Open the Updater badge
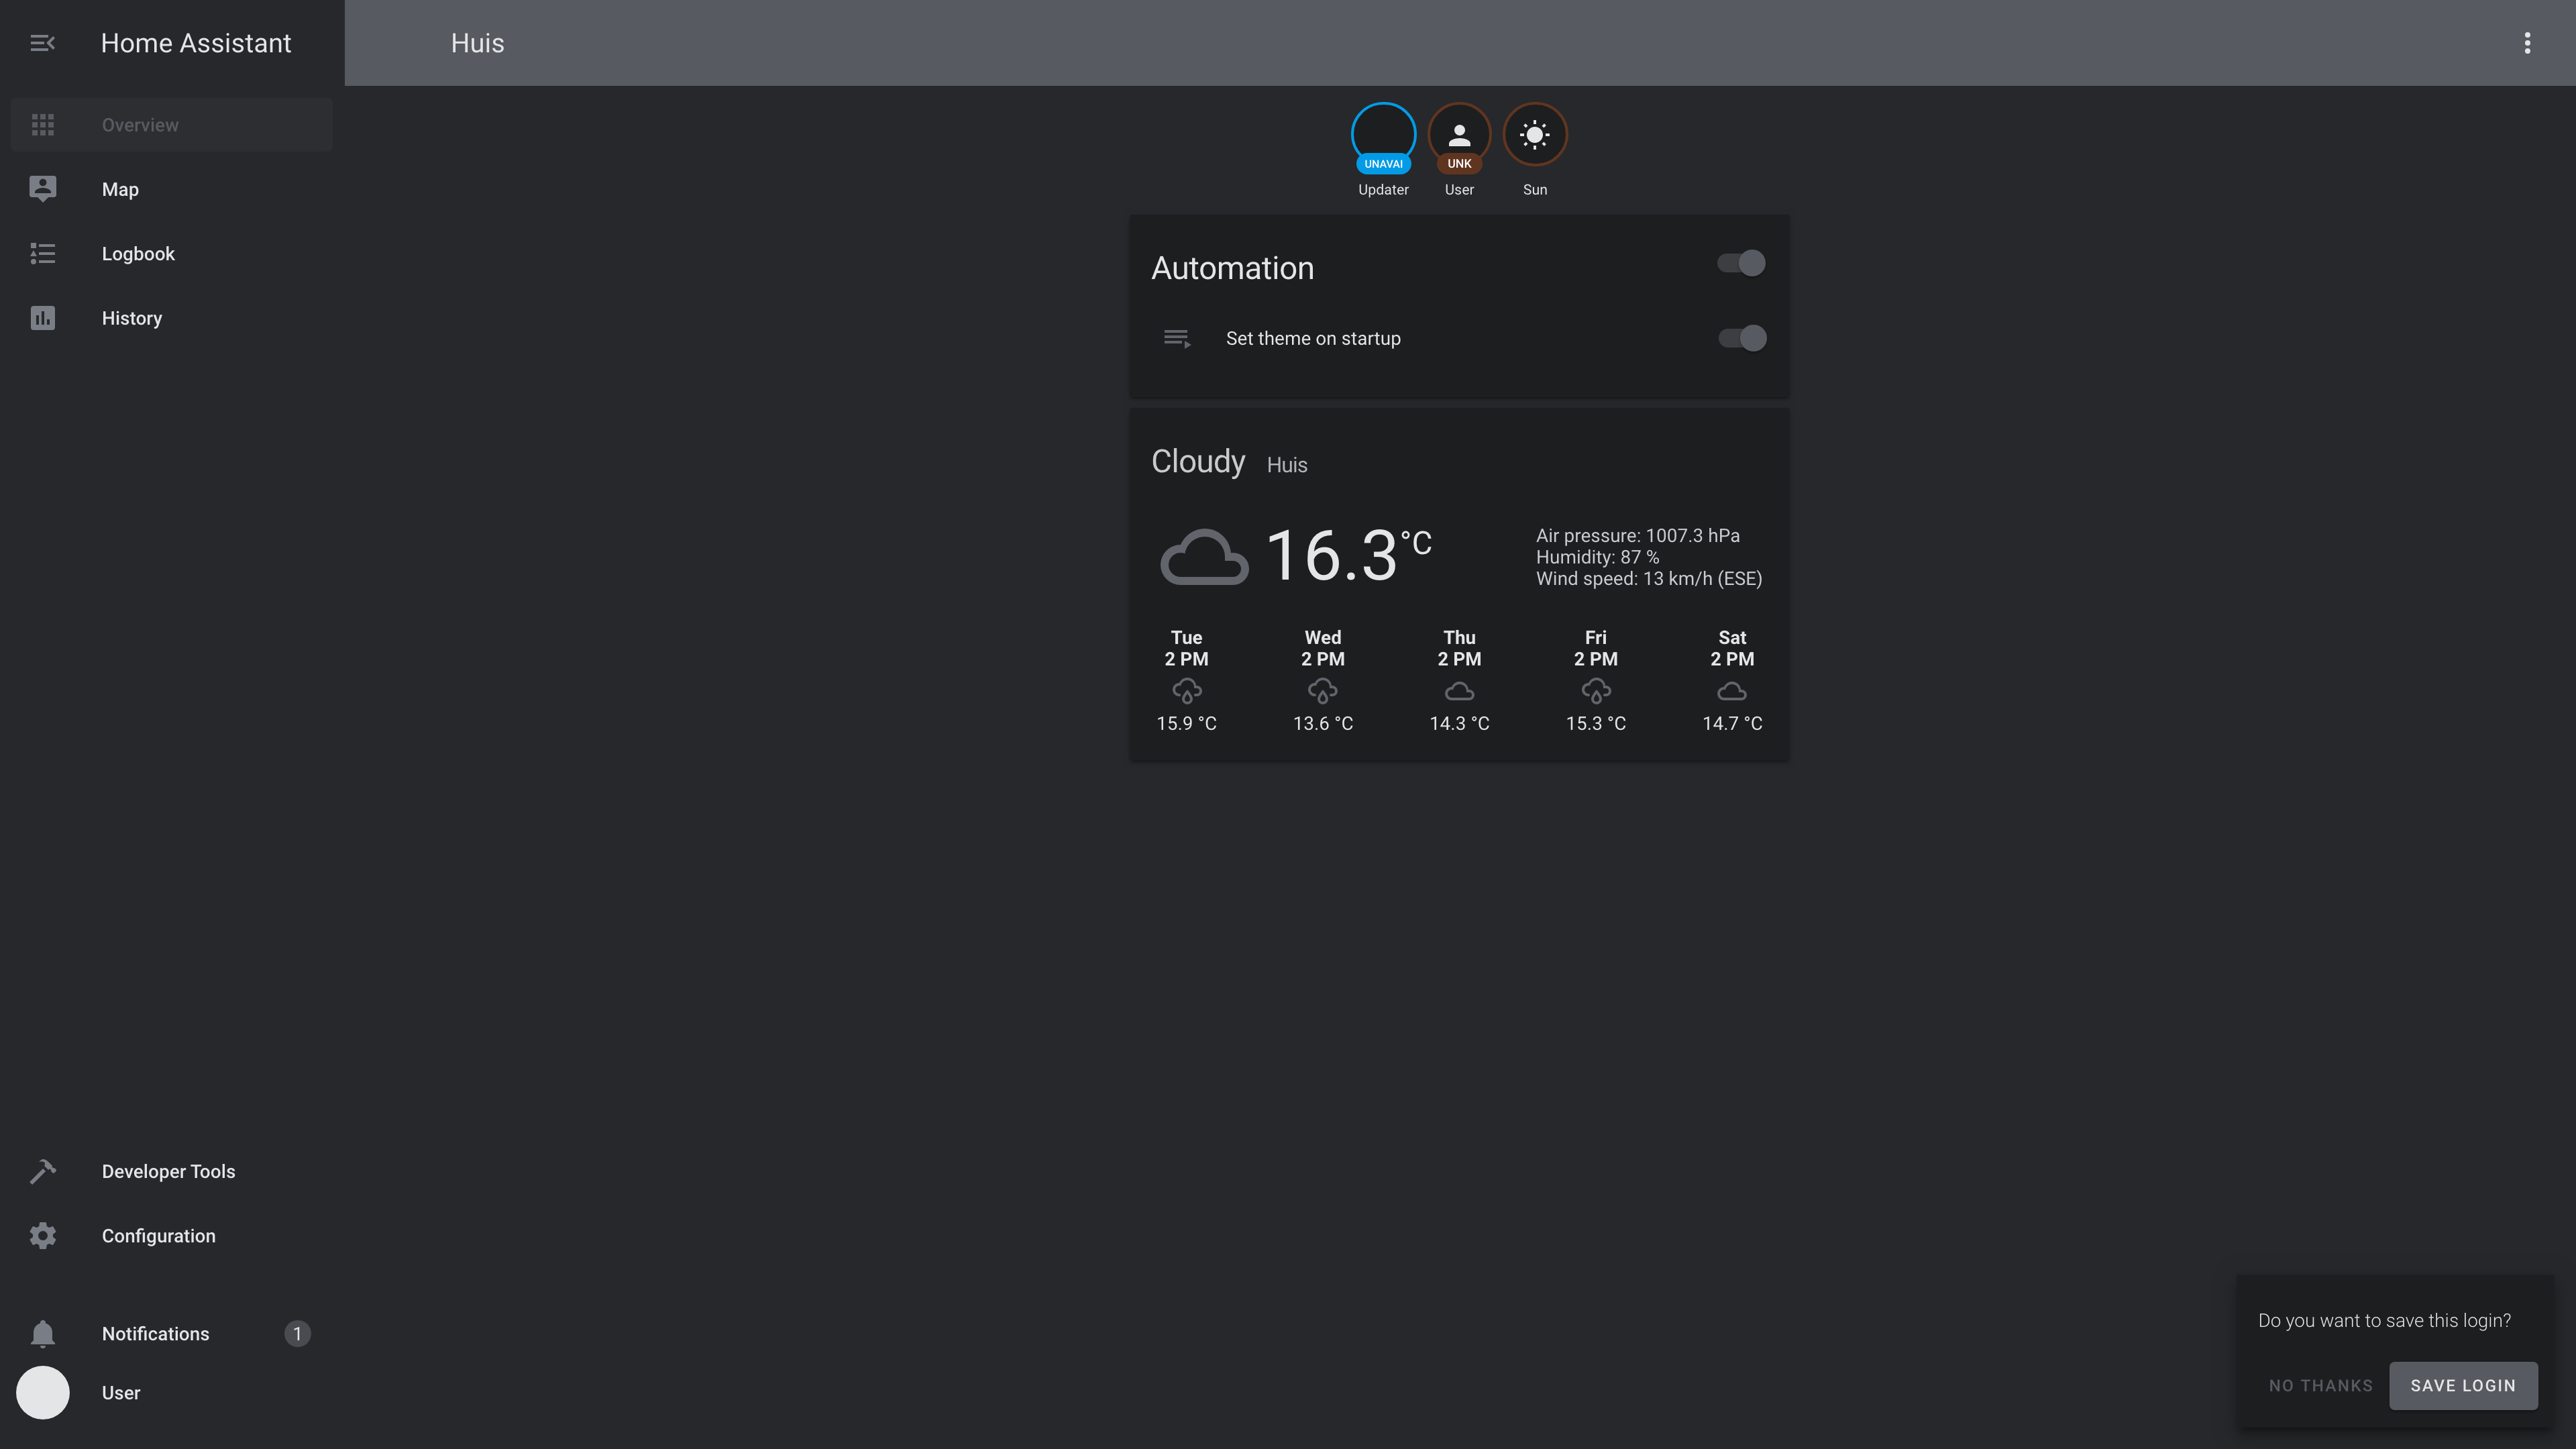This screenshot has height=1449, width=2576. (x=1383, y=137)
